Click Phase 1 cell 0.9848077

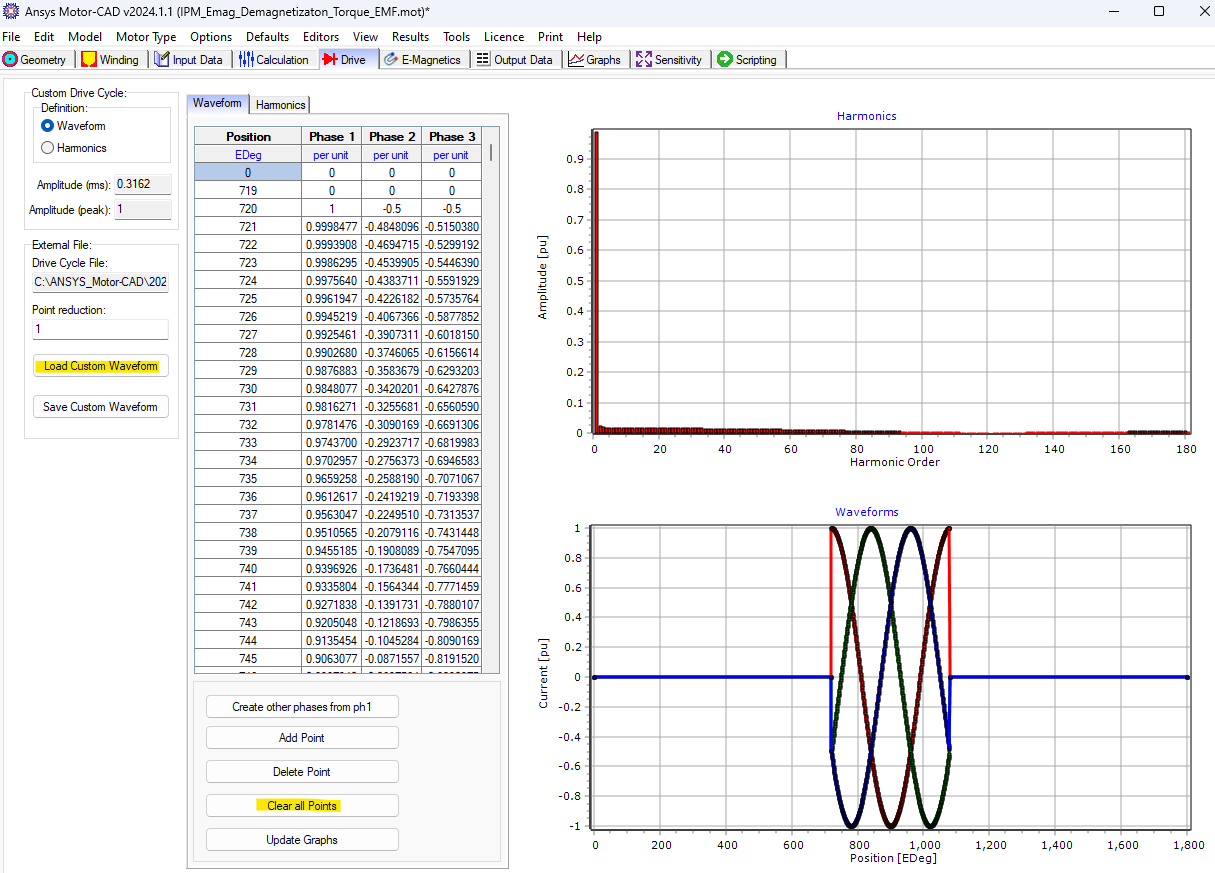click(332, 389)
